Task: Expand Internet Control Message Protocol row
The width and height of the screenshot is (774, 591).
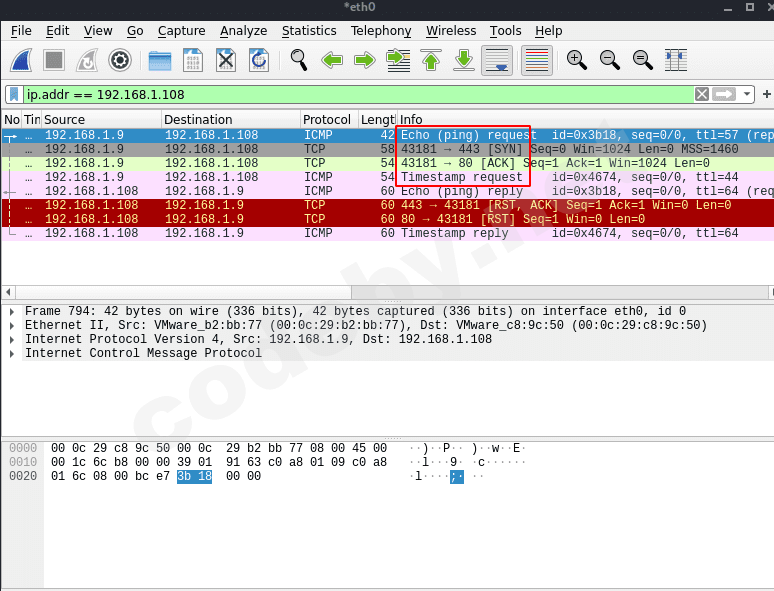Action: click(12, 353)
